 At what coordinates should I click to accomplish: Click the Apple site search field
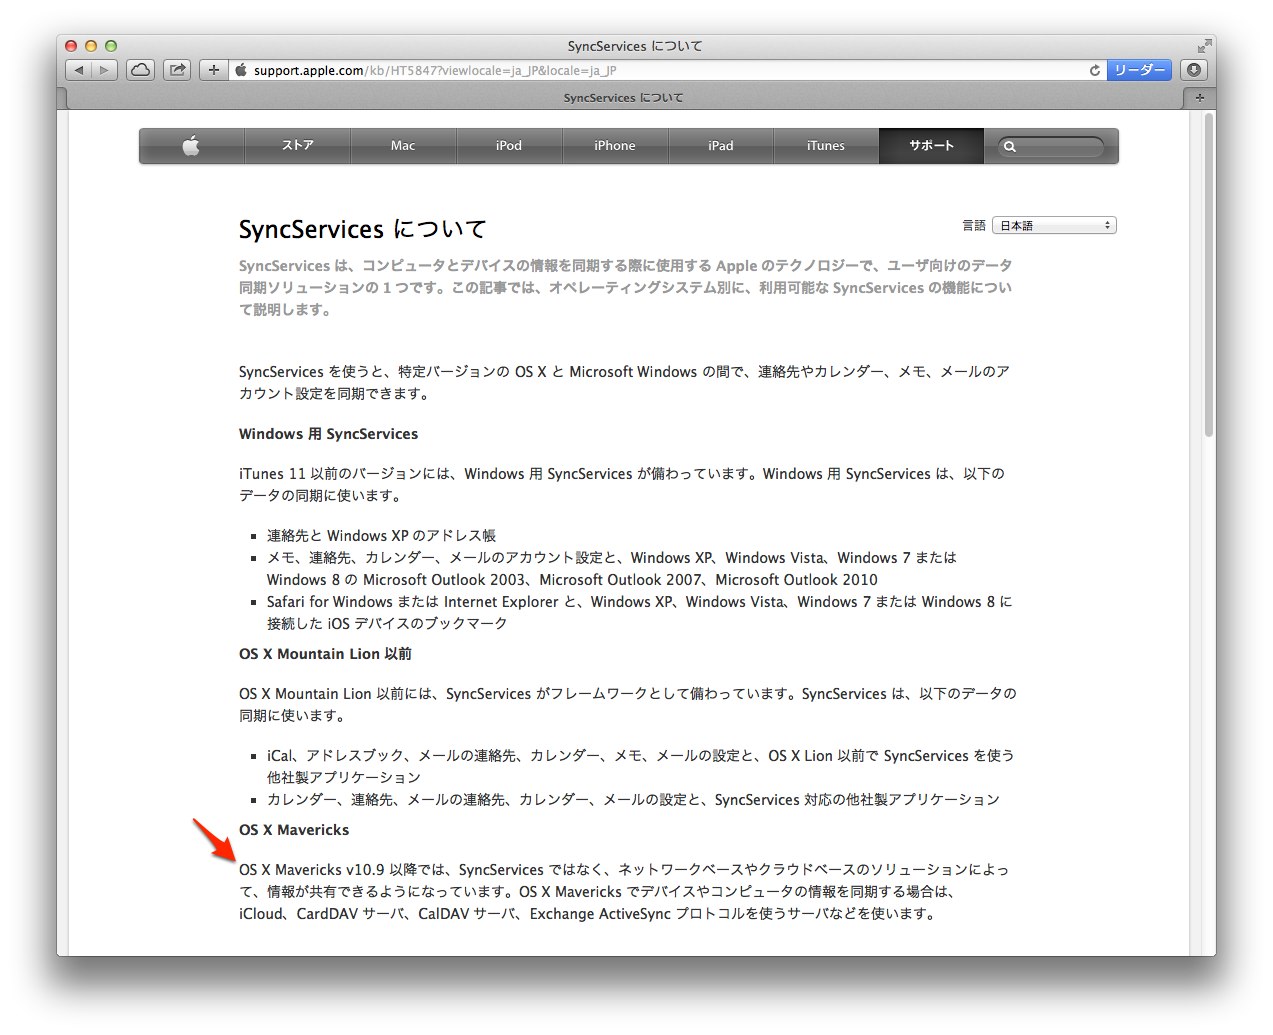[x=1052, y=146]
